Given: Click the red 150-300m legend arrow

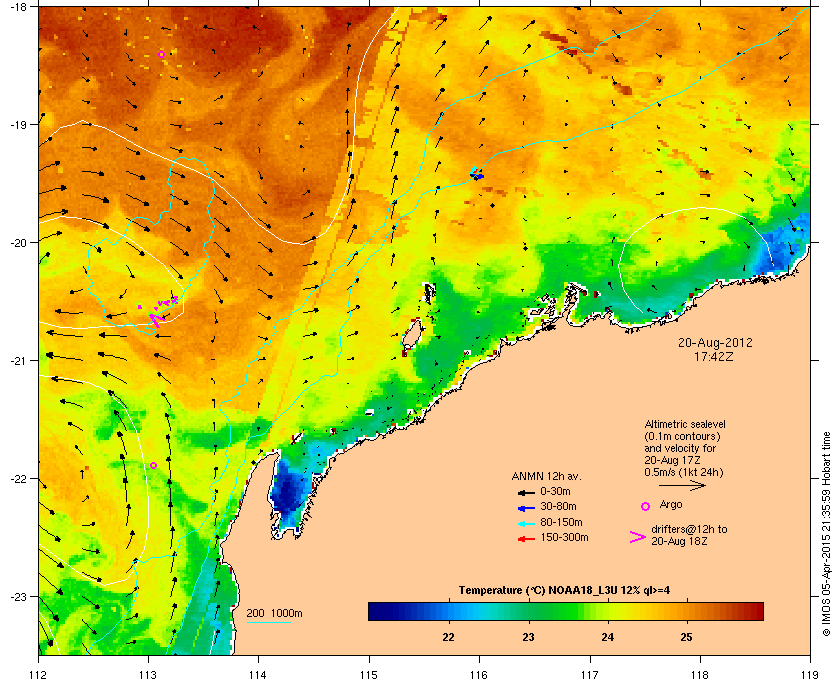Looking at the screenshot, I should (x=526, y=539).
